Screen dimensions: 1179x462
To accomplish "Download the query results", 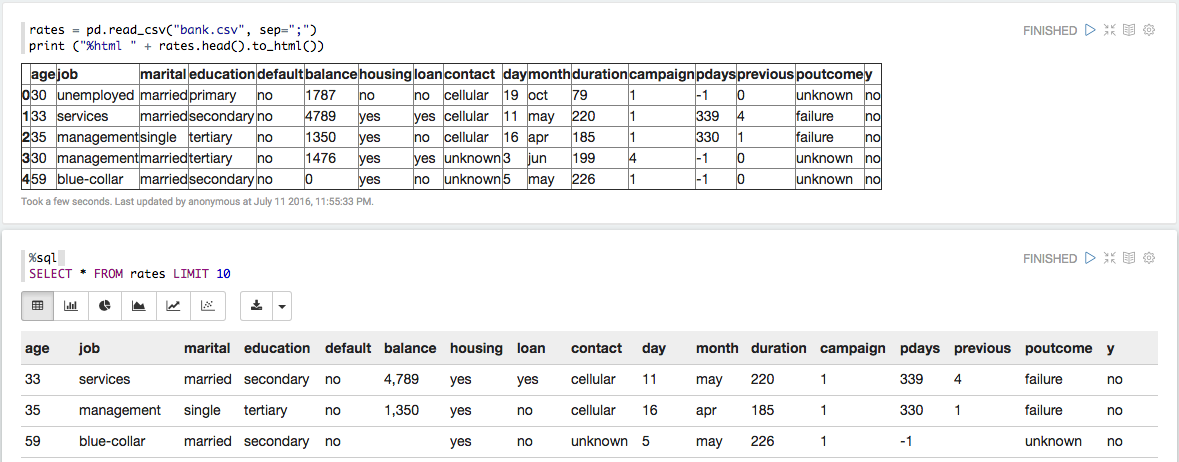I will pos(256,305).
